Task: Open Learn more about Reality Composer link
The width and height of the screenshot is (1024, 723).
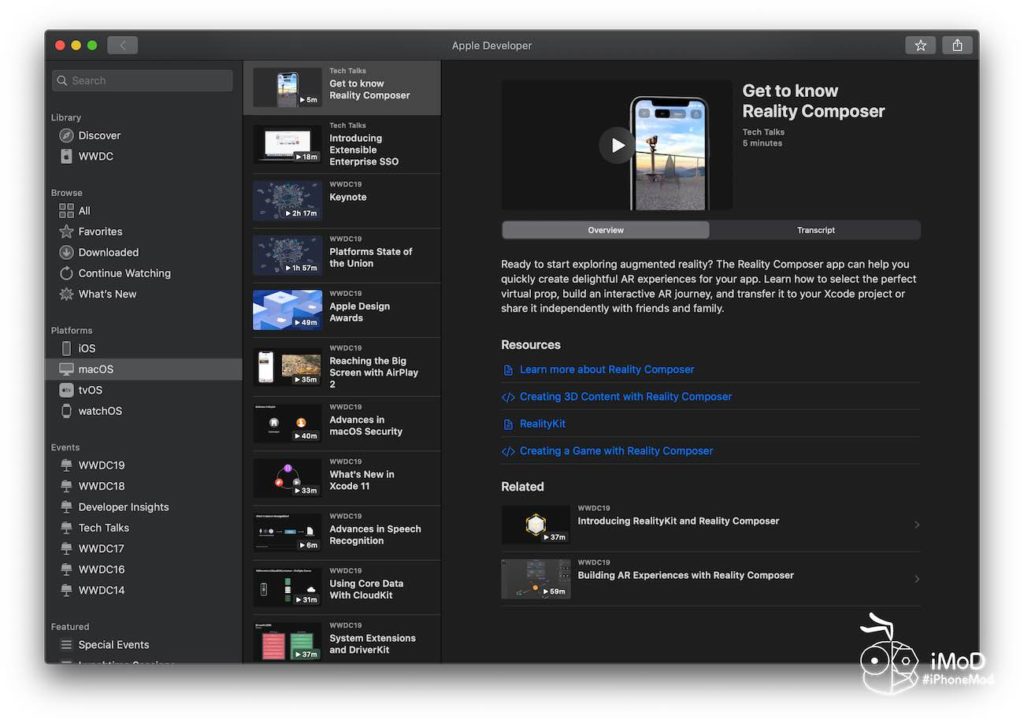Action: tap(606, 369)
